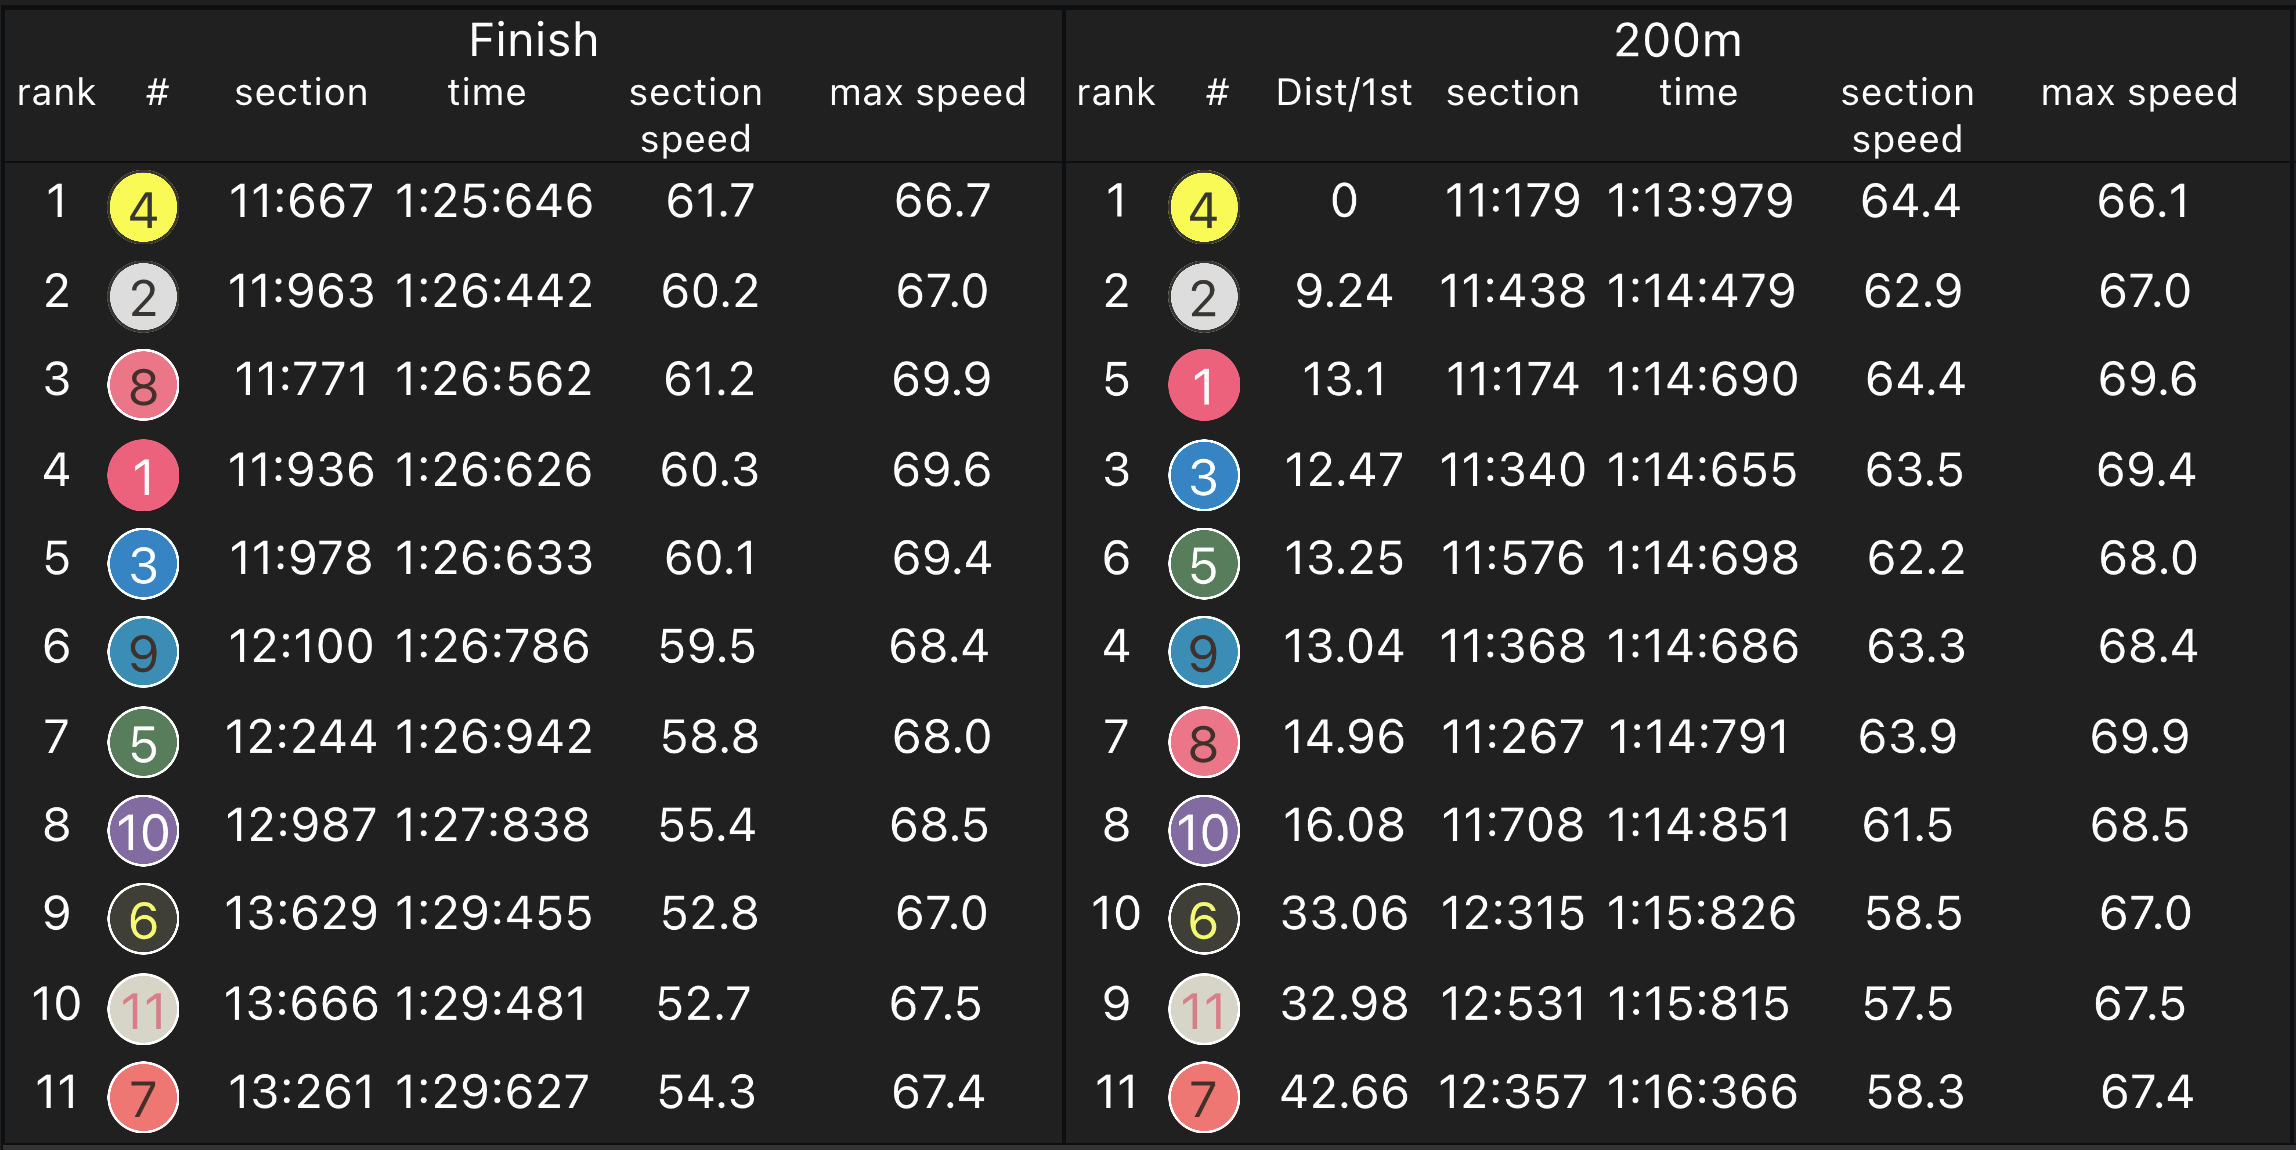Select section time 12:987 in Finish table
Image resolution: width=2296 pixels, height=1150 pixels.
point(300,826)
